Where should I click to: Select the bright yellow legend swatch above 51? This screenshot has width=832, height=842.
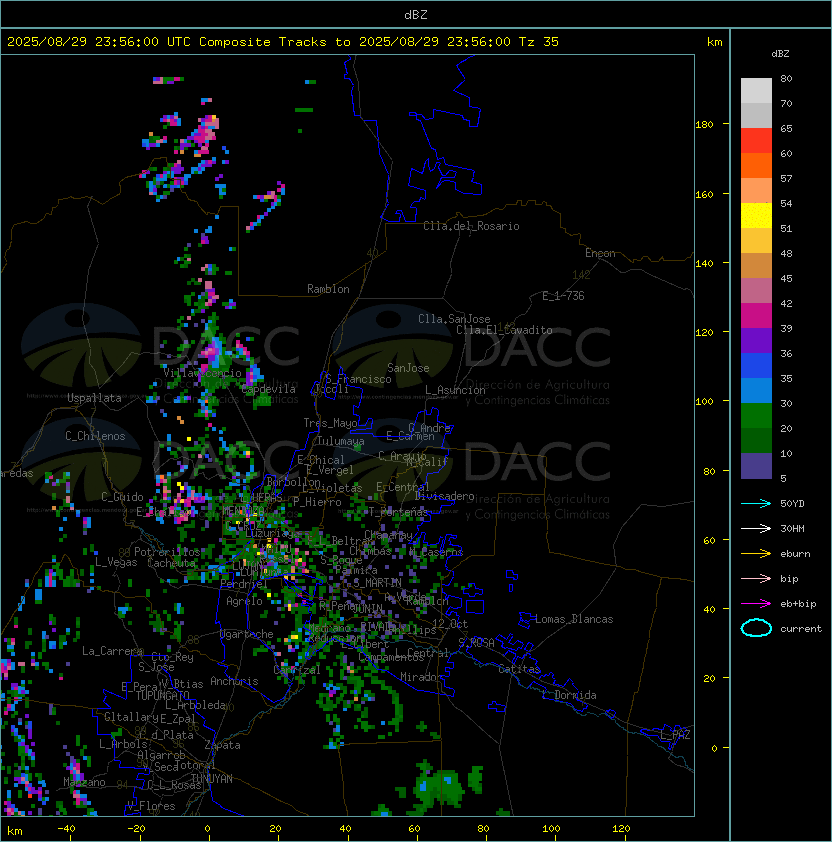pyautogui.click(x=756, y=216)
